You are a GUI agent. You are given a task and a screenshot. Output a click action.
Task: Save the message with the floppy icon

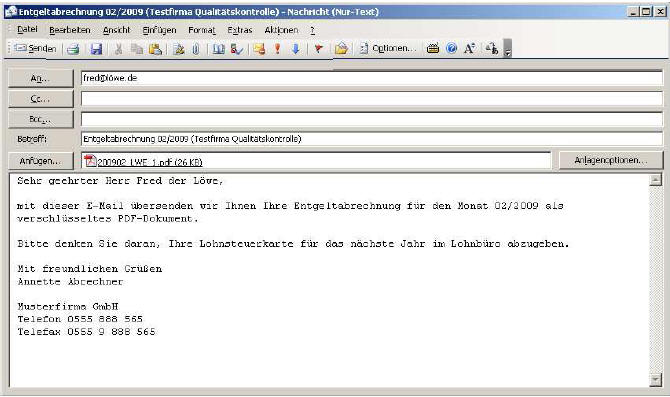pos(96,49)
